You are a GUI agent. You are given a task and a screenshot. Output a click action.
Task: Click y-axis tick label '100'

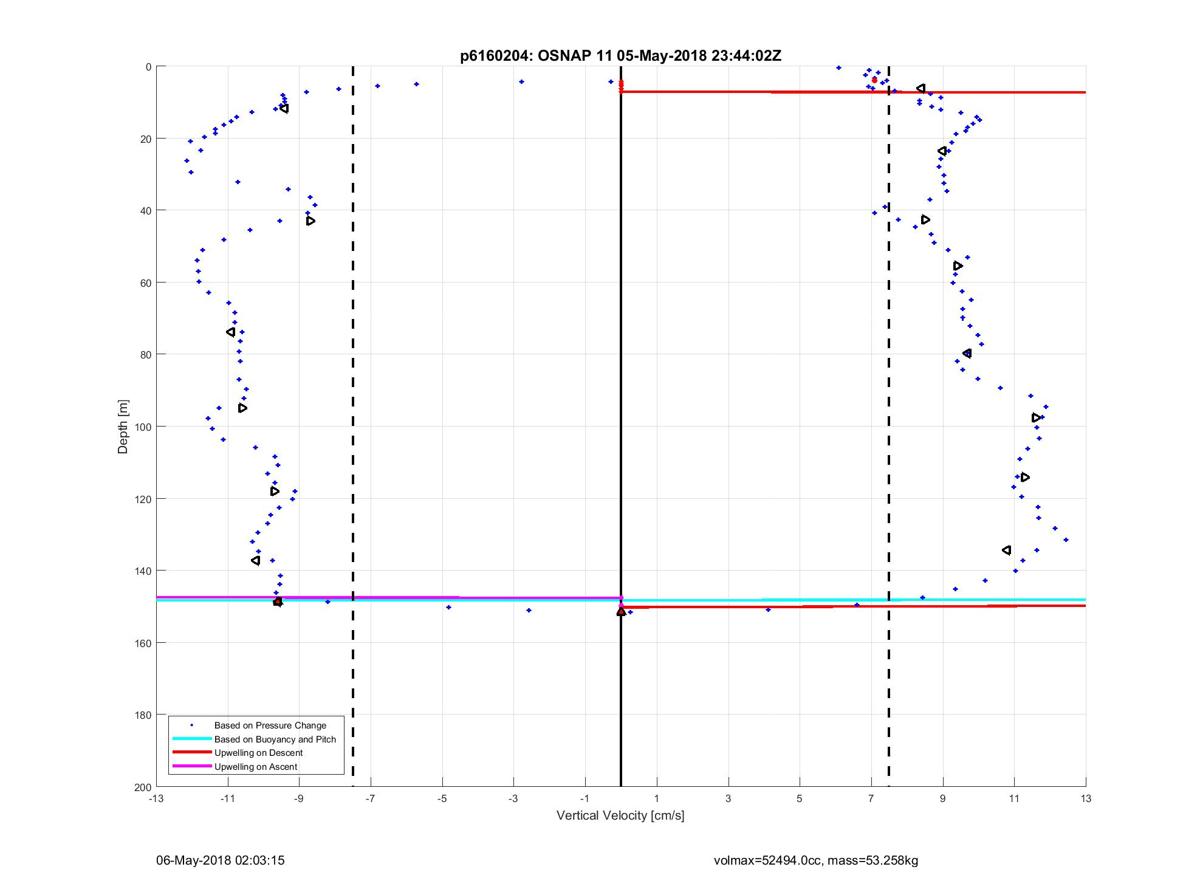pos(142,427)
